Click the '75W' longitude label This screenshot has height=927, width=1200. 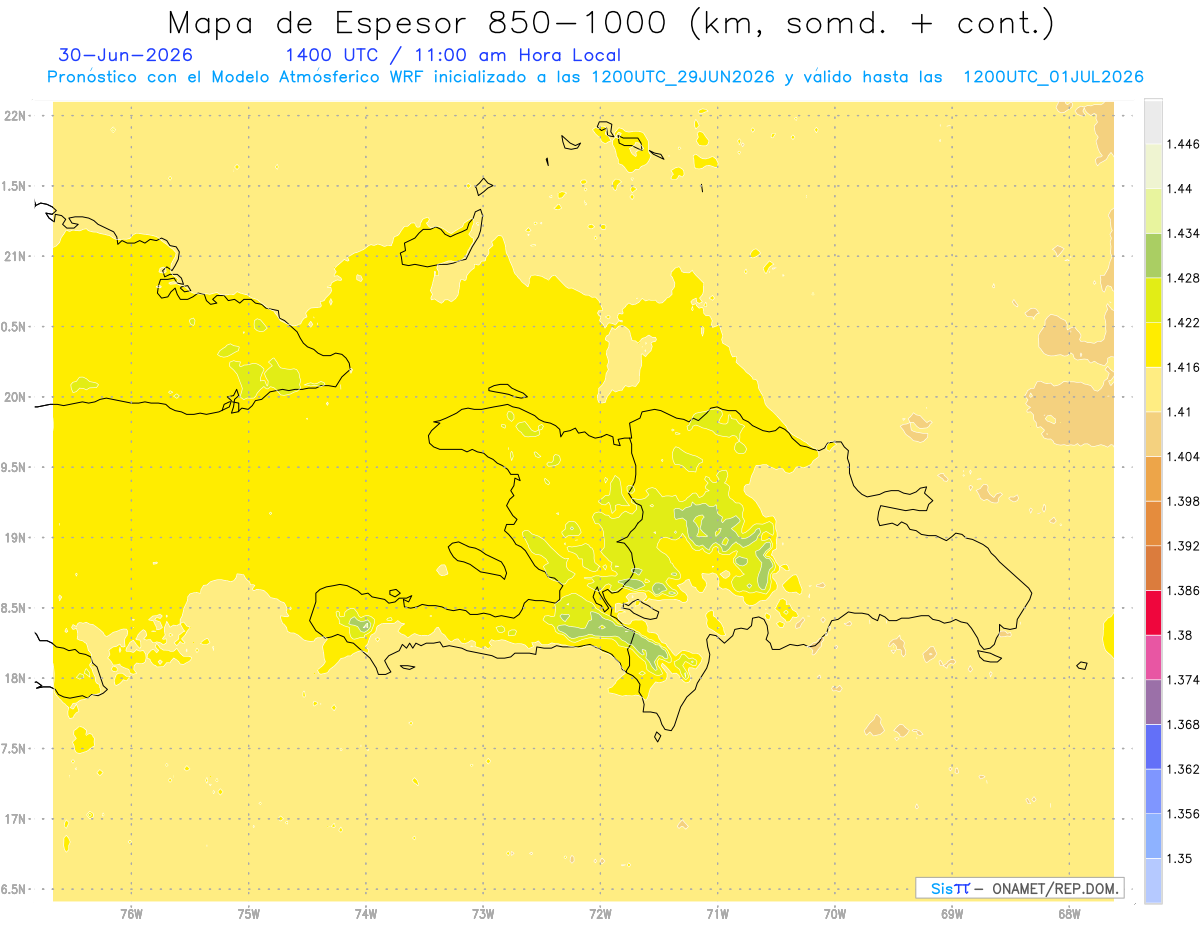(249, 914)
